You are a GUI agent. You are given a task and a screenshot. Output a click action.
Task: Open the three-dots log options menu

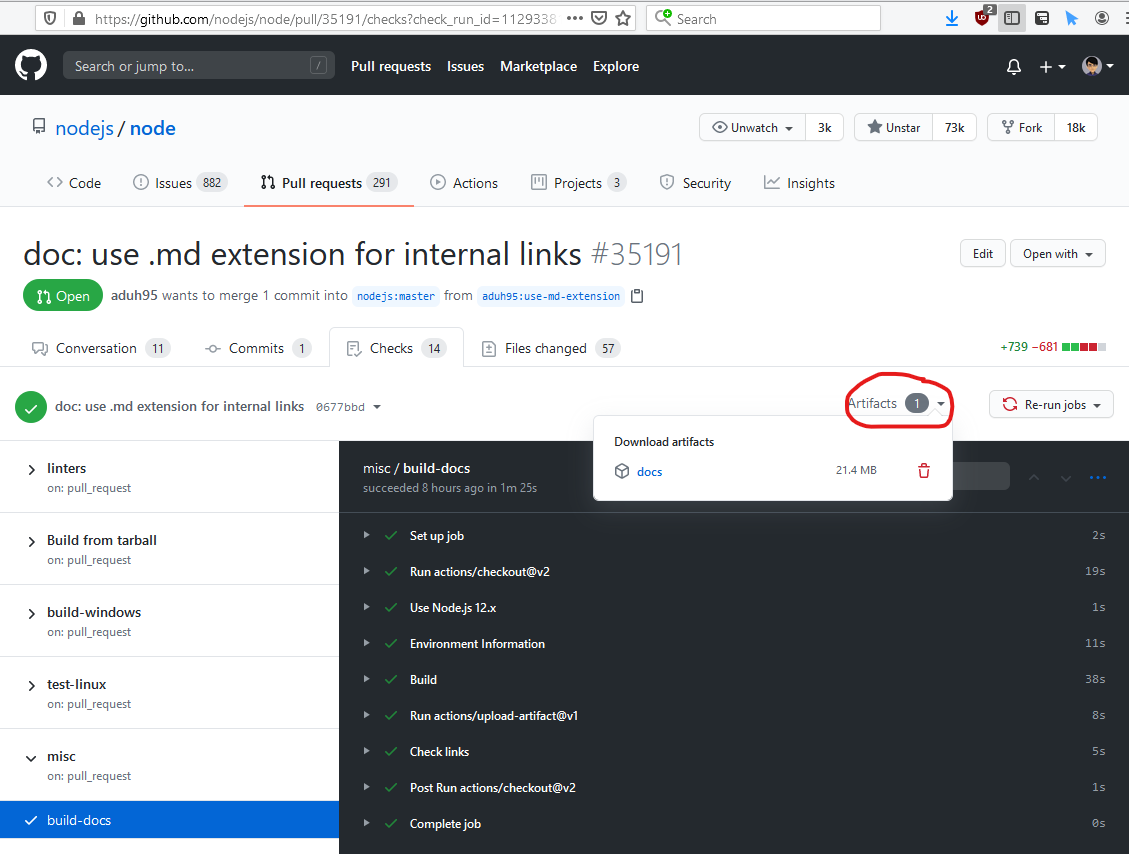point(1097,477)
